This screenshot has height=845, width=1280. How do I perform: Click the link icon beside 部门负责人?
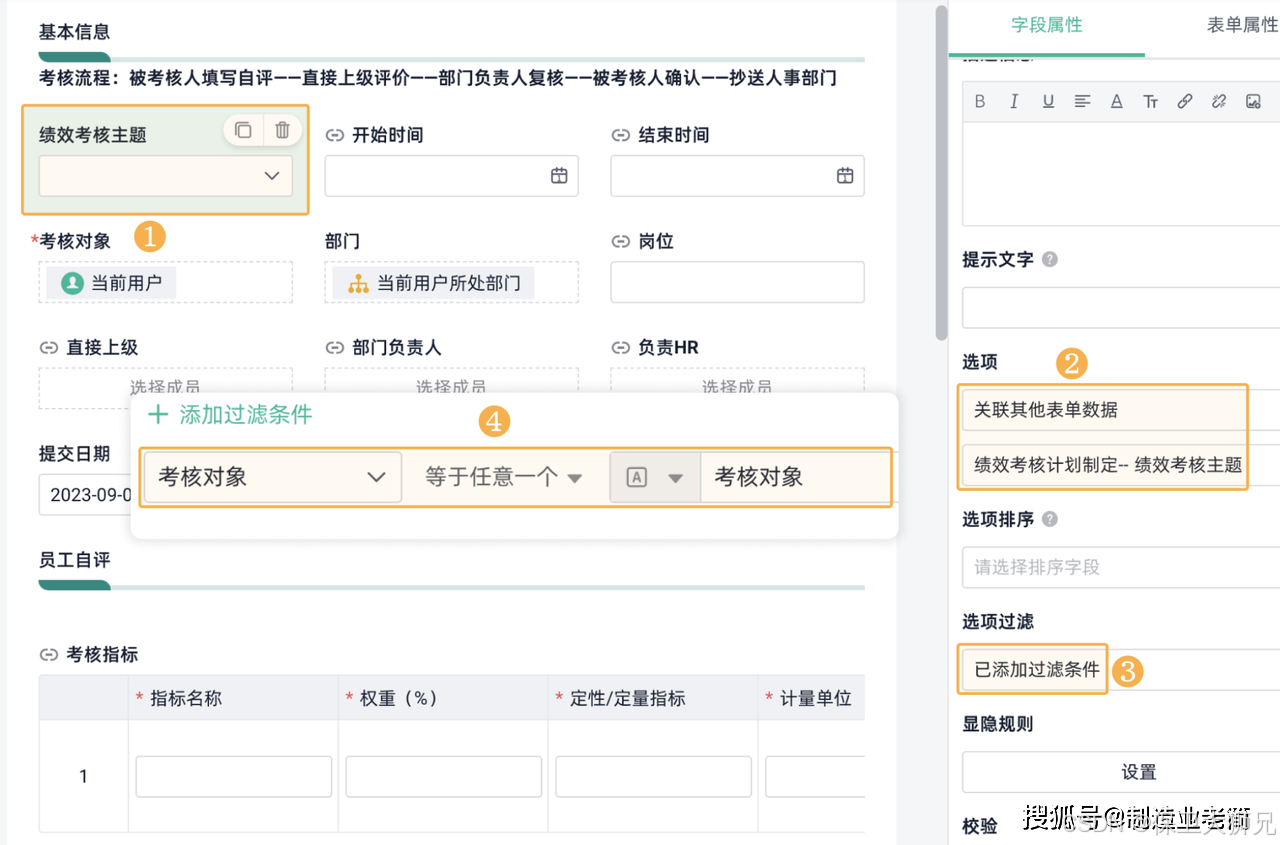(x=335, y=348)
